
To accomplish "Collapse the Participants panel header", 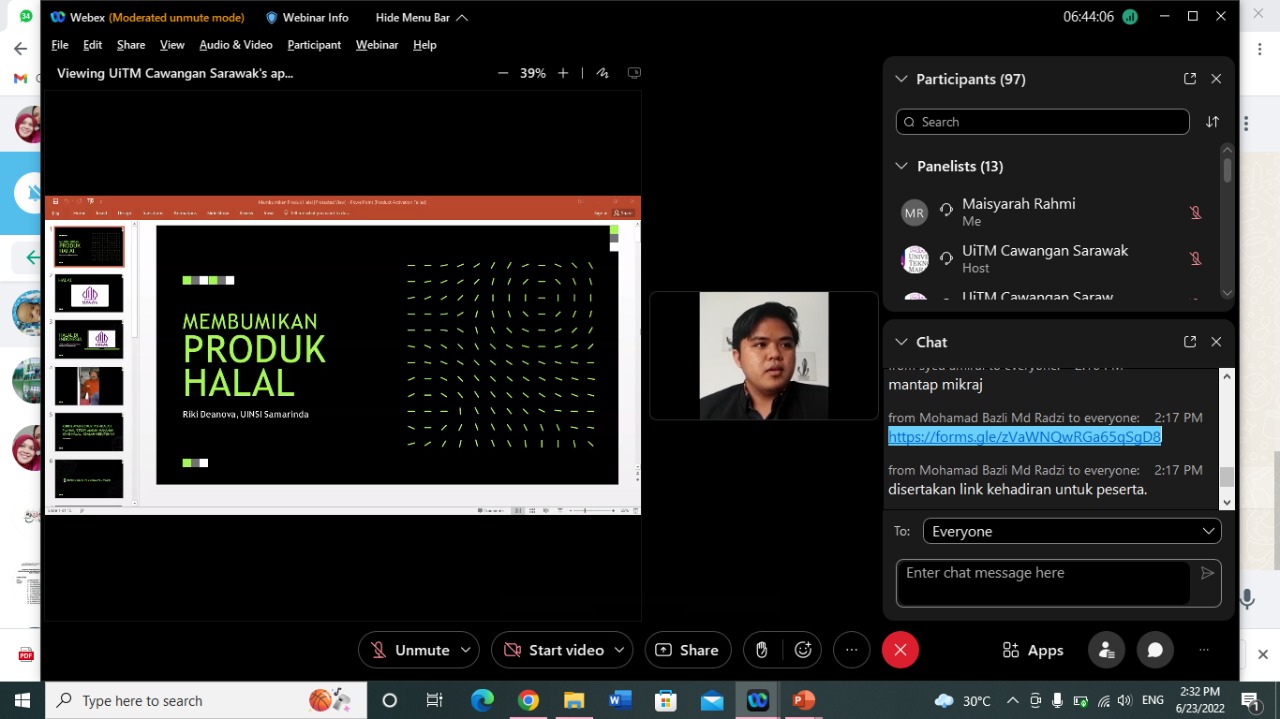I will tap(901, 79).
